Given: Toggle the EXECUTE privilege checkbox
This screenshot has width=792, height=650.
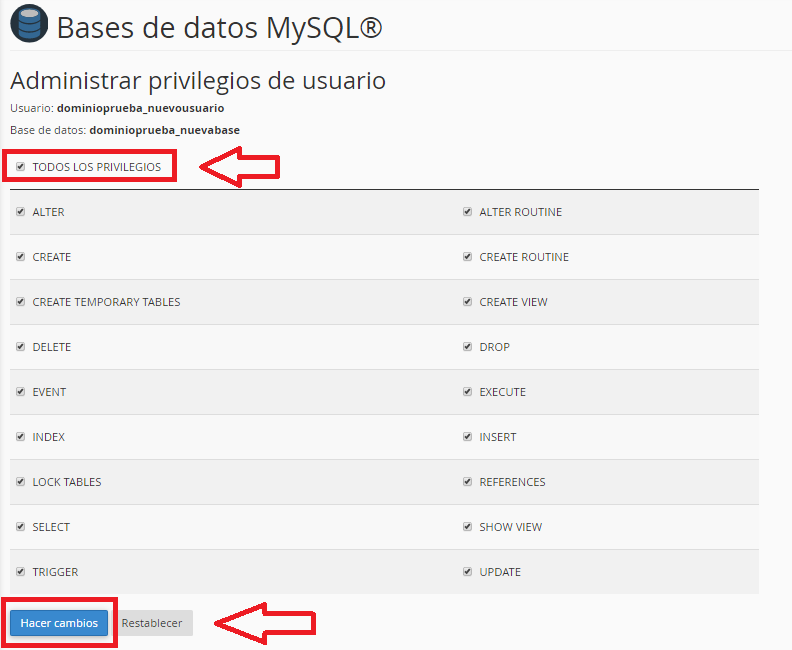Looking at the screenshot, I should tap(467, 391).
